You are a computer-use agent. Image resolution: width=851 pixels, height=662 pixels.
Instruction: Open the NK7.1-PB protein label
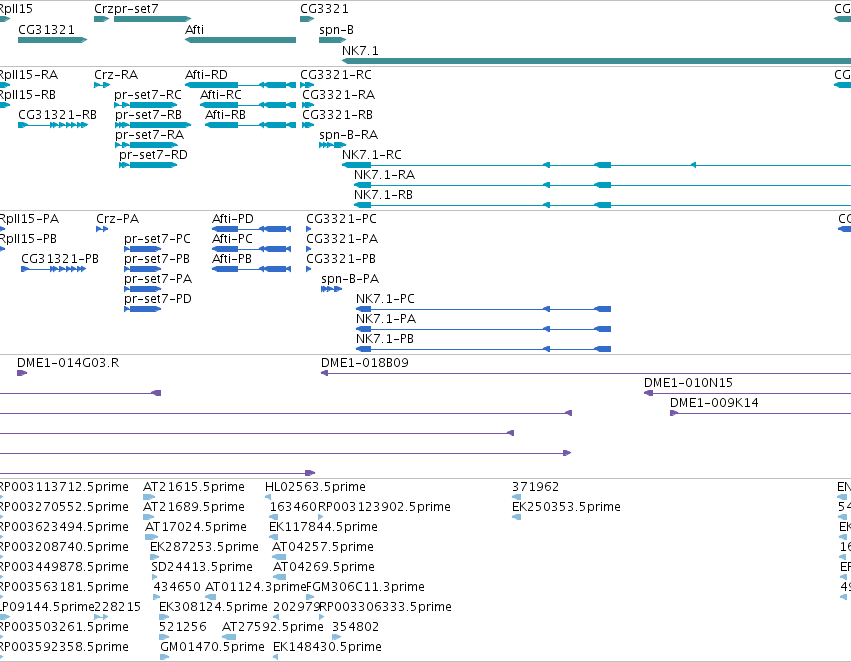(x=385, y=340)
